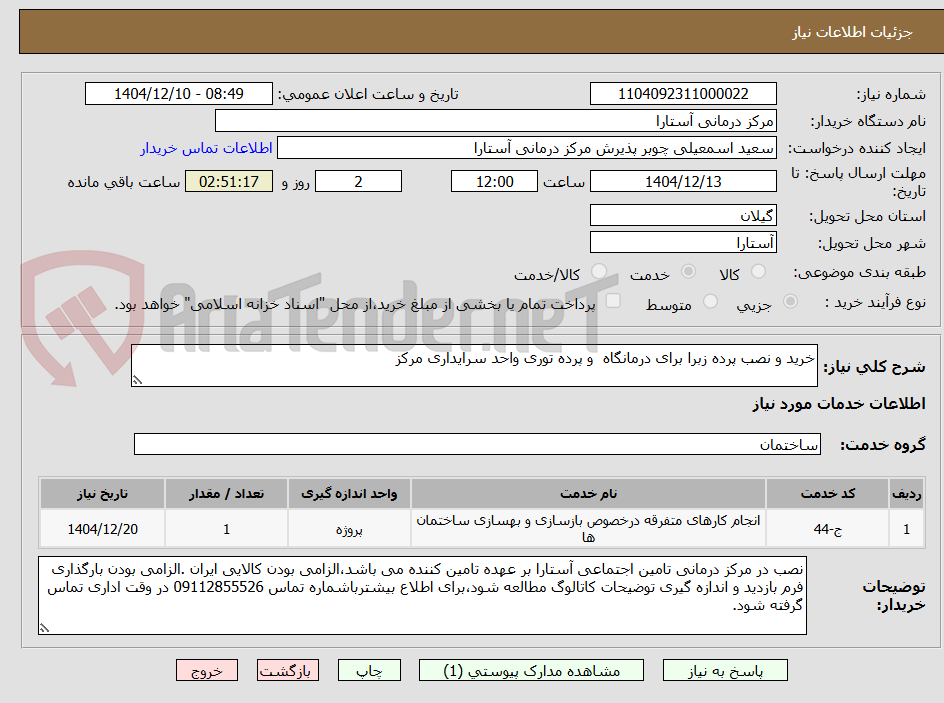The image size is (944, 703).
Task: Click the countdown timer 02:51:17
Action: pos(229,181)
